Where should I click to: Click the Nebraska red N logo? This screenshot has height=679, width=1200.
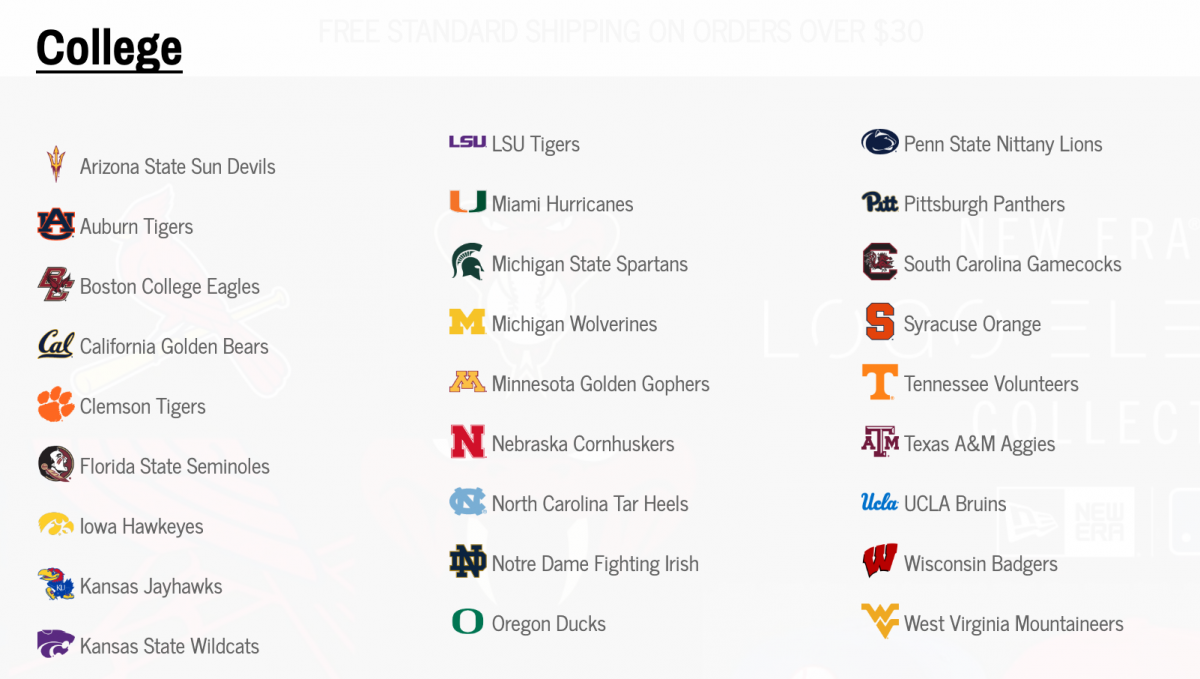(467, 442)
